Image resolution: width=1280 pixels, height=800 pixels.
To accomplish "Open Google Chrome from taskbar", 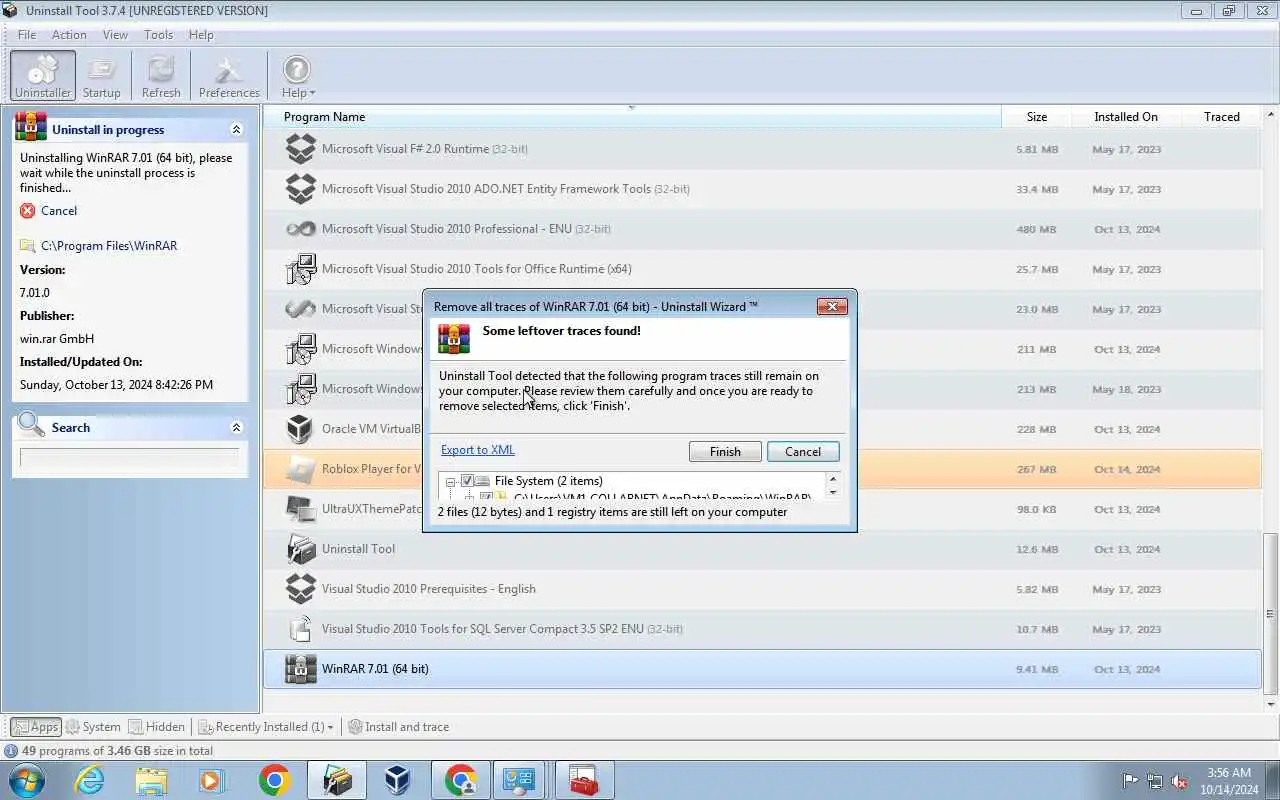I will [x=274, y=780].
